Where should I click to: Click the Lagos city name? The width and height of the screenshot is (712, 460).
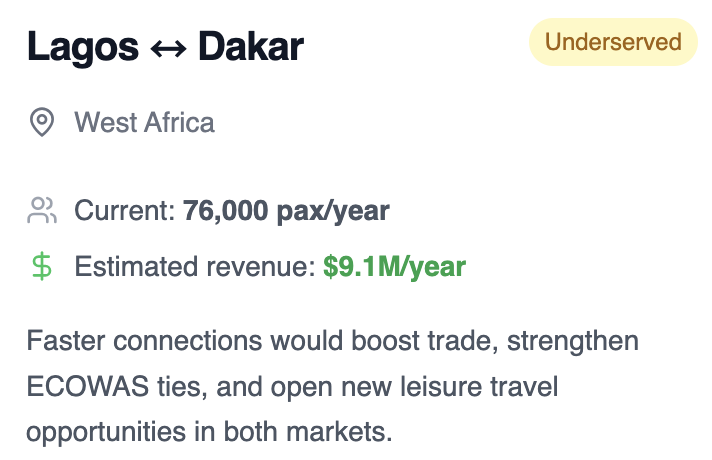click(x=83, y=47)
